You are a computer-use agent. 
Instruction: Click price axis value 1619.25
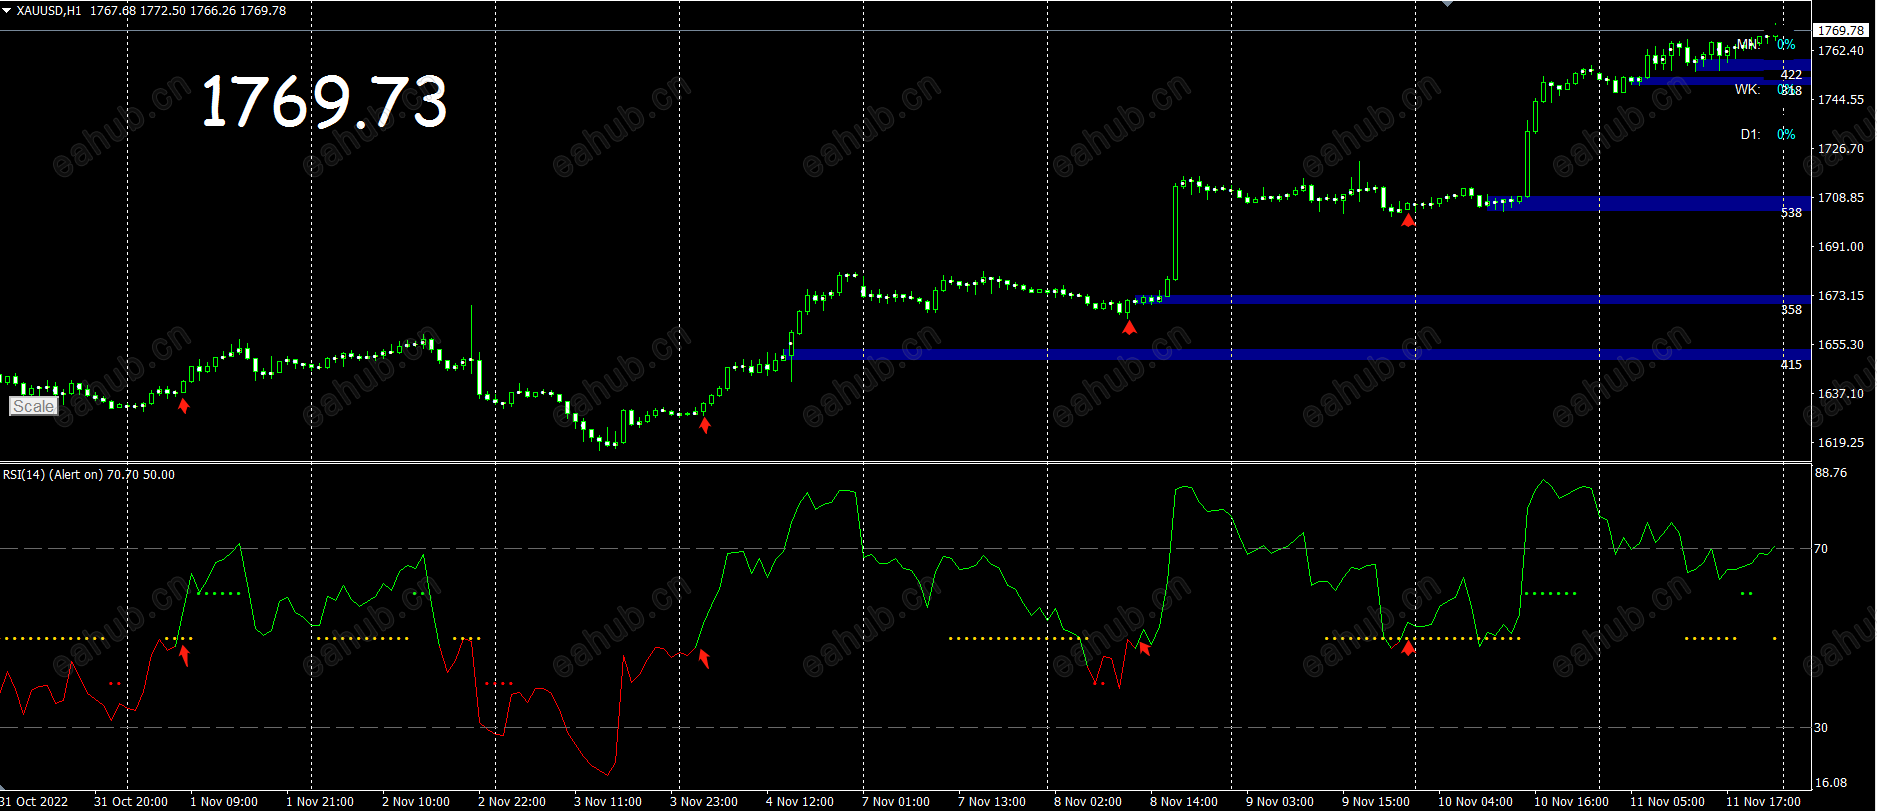tap(1841, 442)
